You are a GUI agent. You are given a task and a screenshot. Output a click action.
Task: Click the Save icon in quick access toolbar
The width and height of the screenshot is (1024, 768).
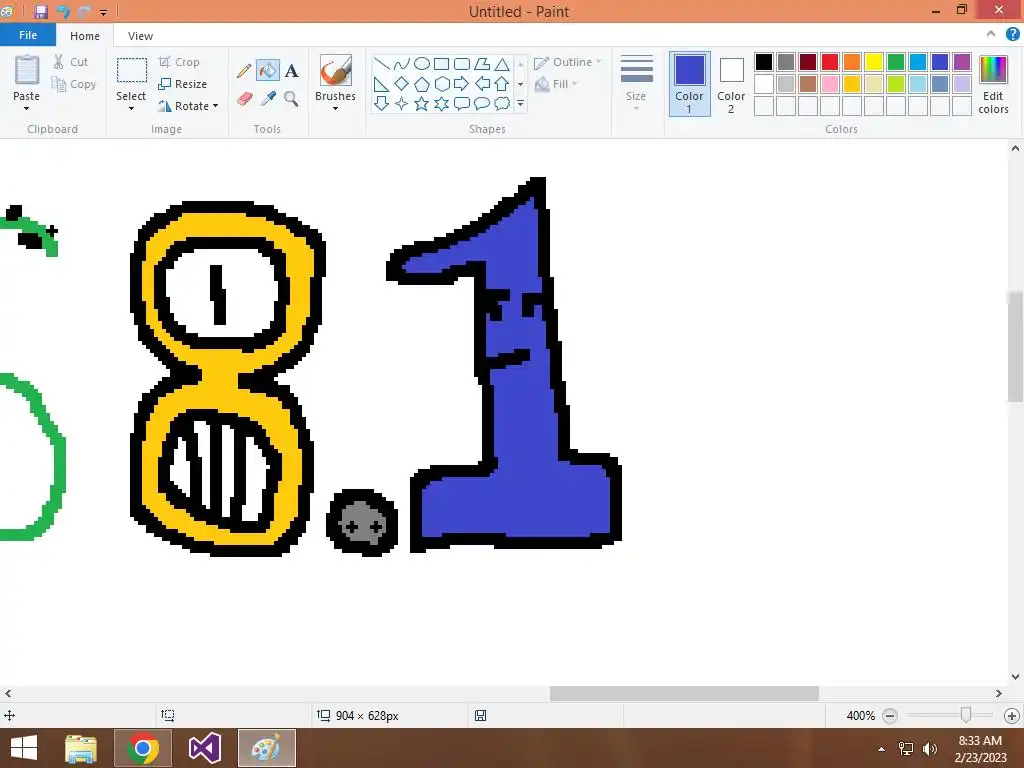click(40, 12)
